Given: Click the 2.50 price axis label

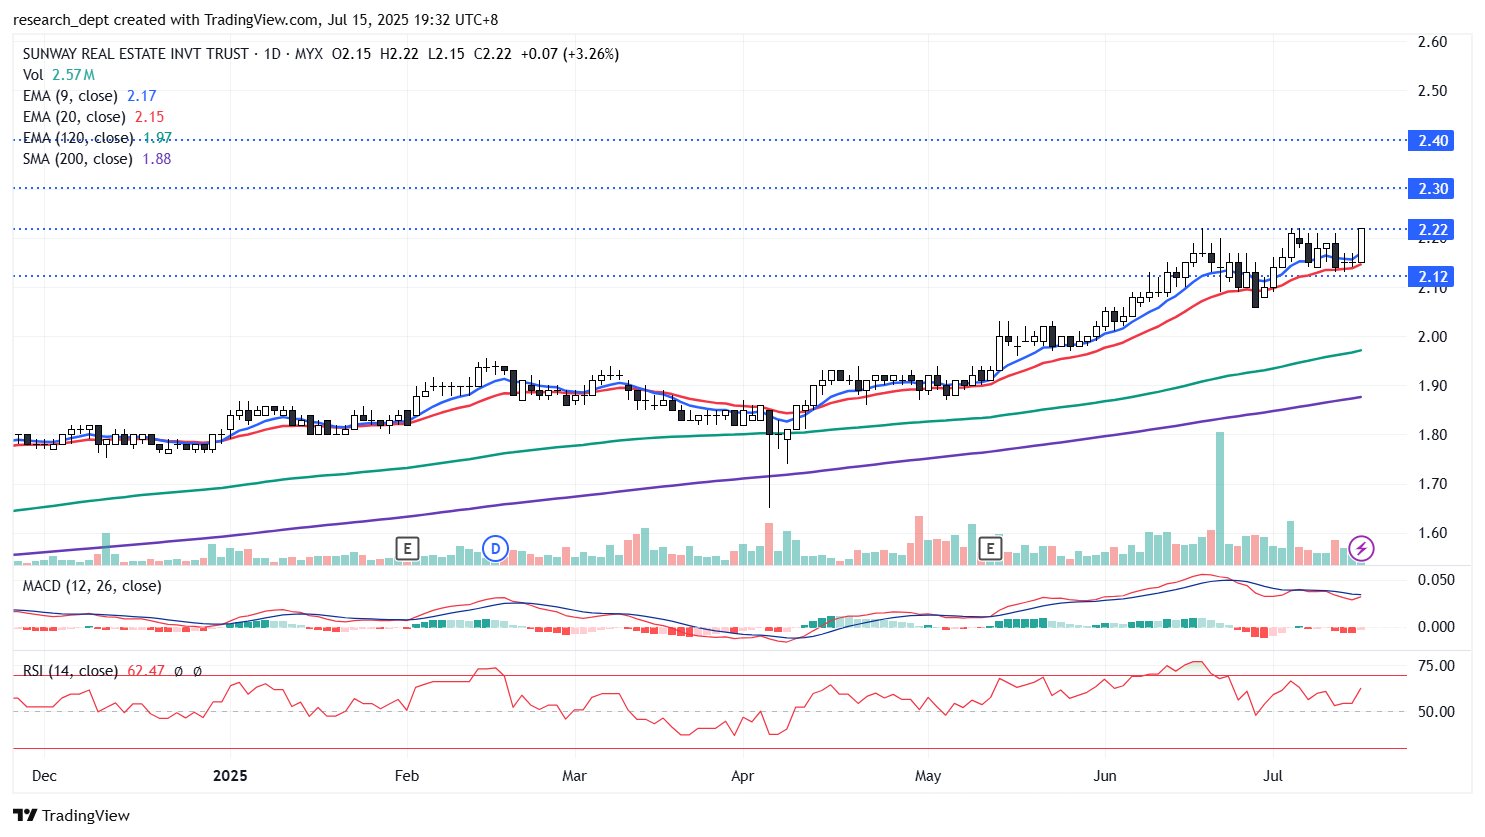Looking at the screenshot, I should (x=1432, y=91).
